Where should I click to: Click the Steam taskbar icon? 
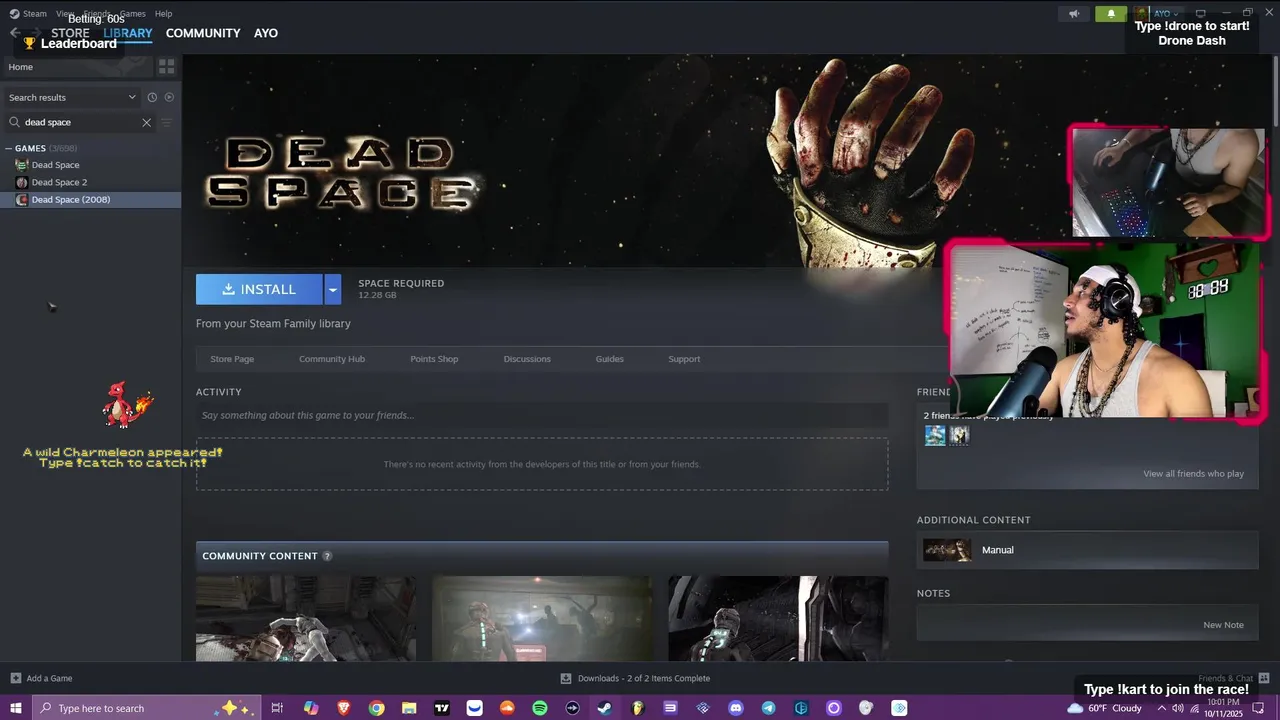coord(605,708)
